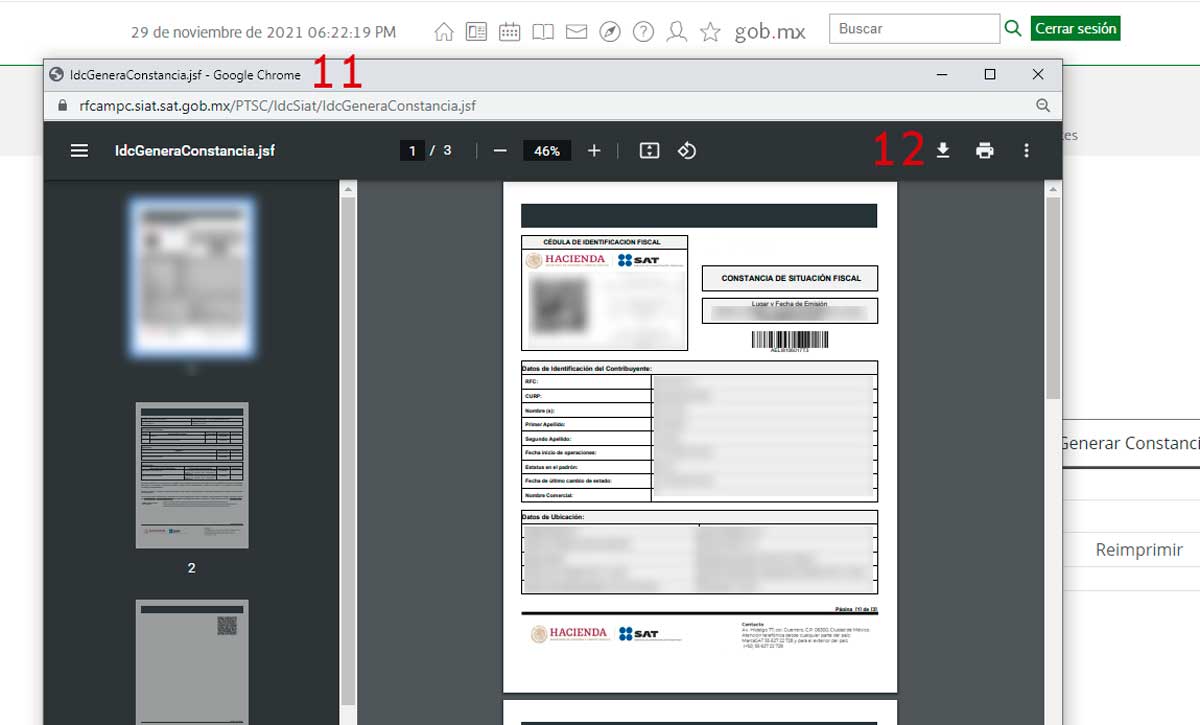Click the fit to page icon
Image resolution: width=1200 pixels, height=725 pixels.
[x=649, y=151]
